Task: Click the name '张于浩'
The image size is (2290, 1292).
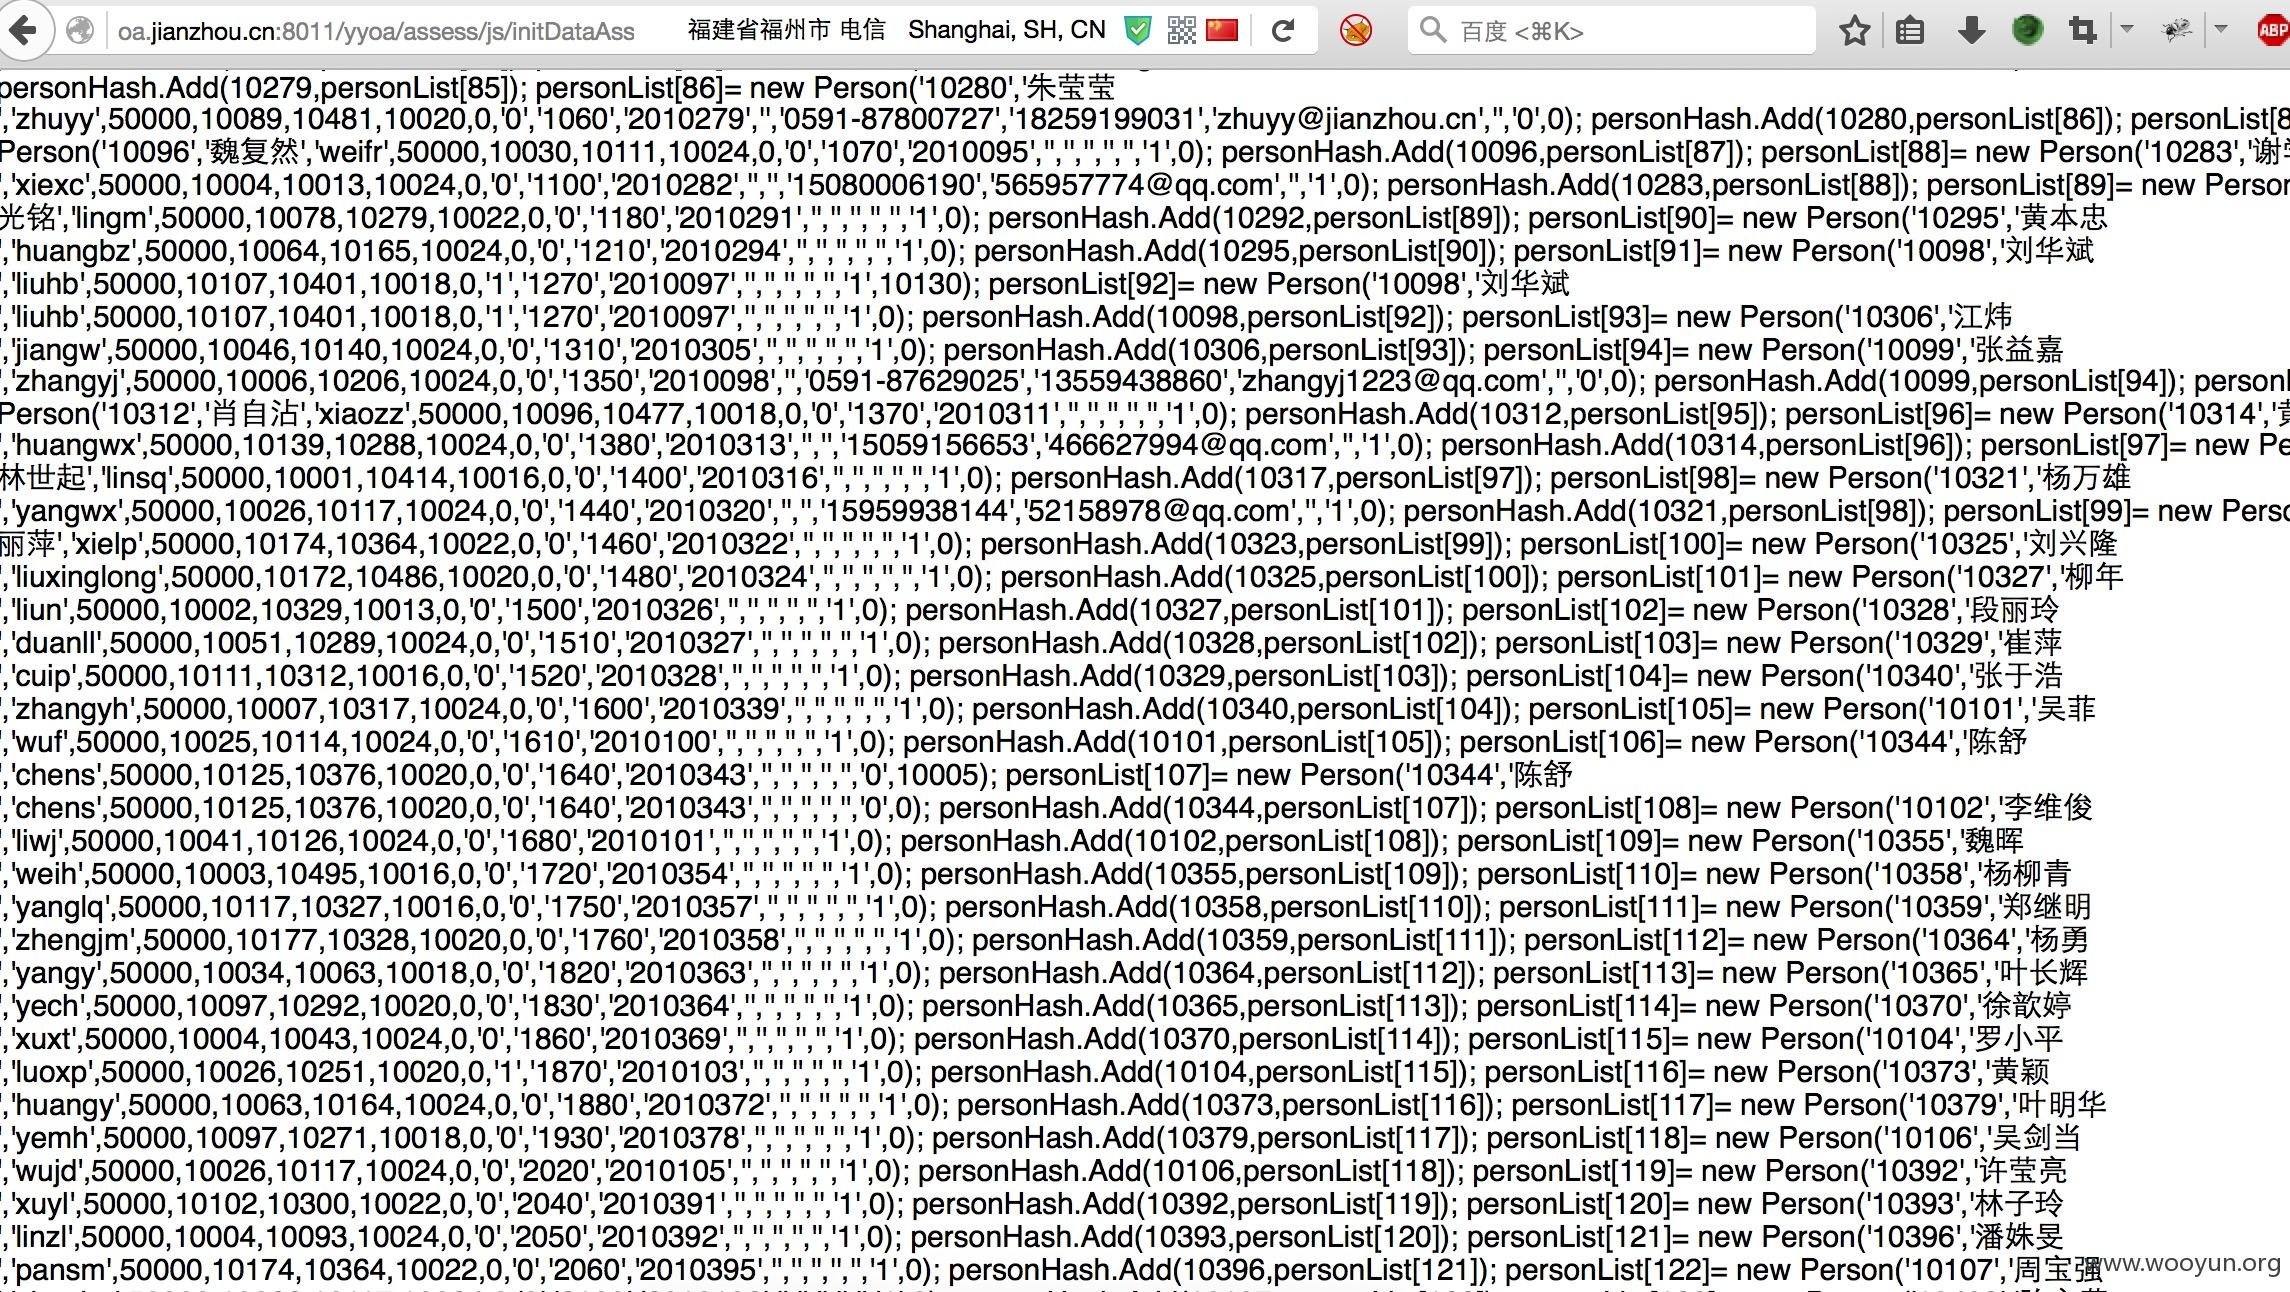Action: click(x=2018, y=675)
